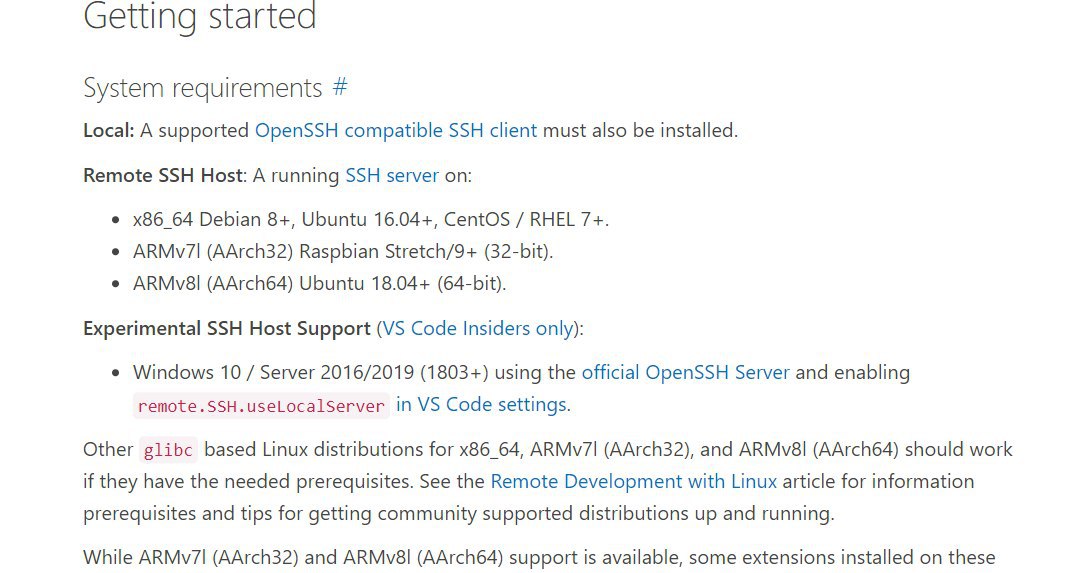Image resolution: width=1078 pixels, height=573 pixels.
Task: Click the remote.SSH.useLocalServer code snippet
Action: click(x=261, y=406)
